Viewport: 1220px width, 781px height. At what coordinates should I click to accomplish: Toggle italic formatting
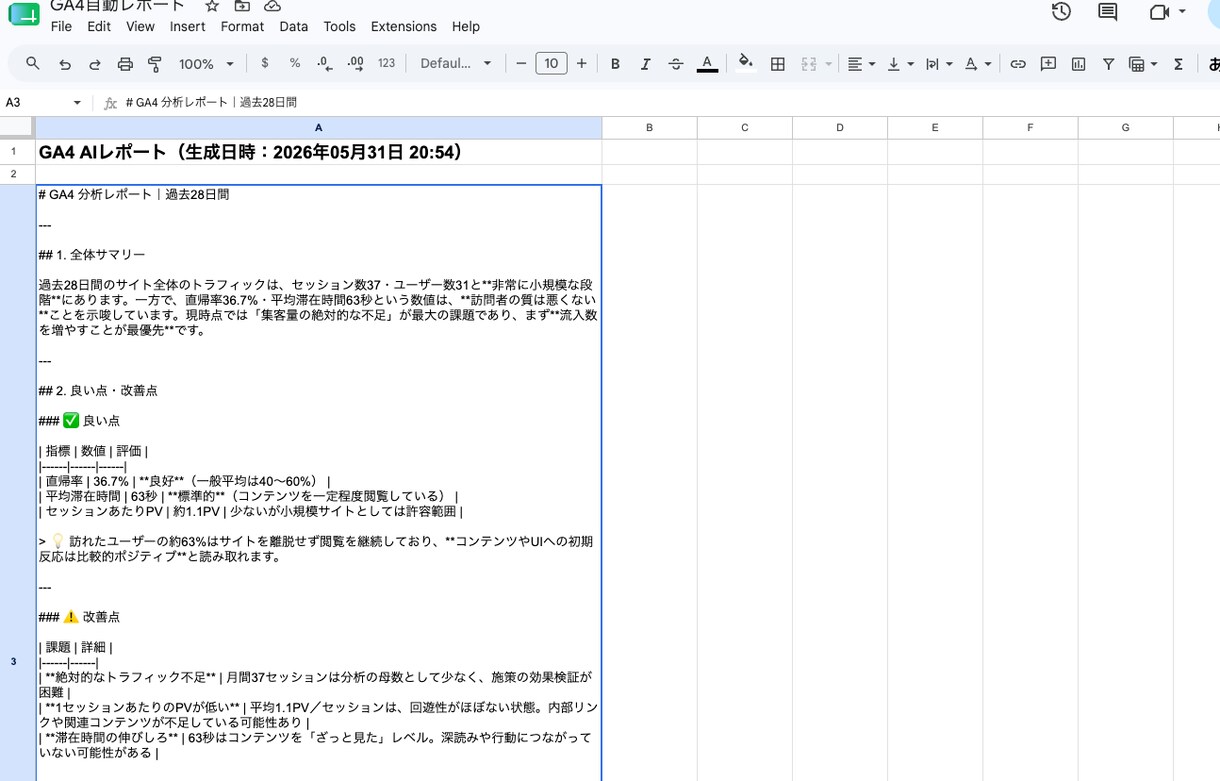point(645,64)
